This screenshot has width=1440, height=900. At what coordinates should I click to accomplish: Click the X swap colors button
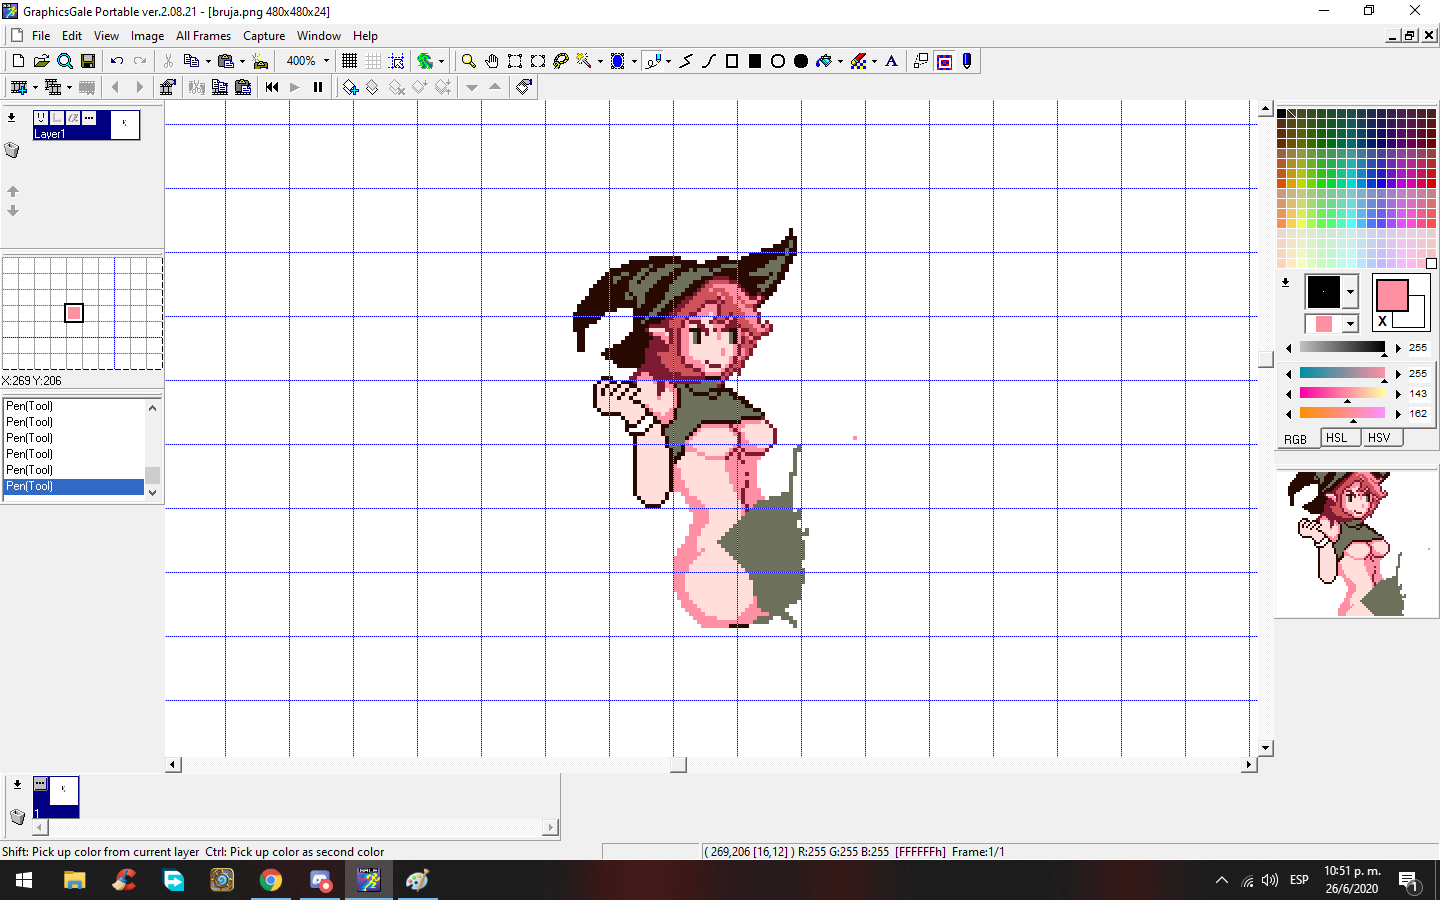coord(1383,321)
